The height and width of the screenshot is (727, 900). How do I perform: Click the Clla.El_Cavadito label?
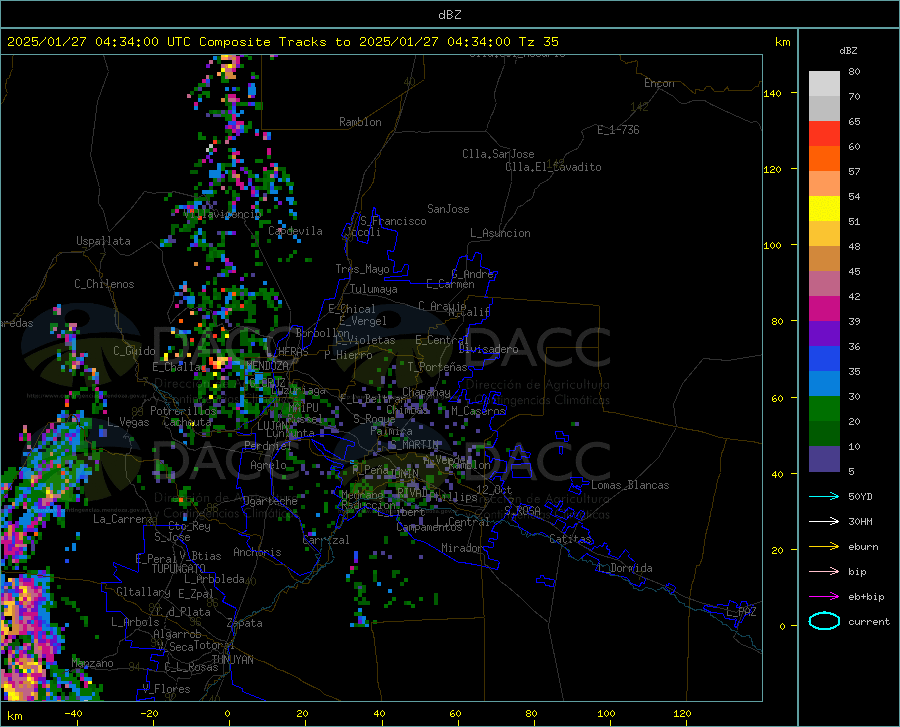pos(553,167)
